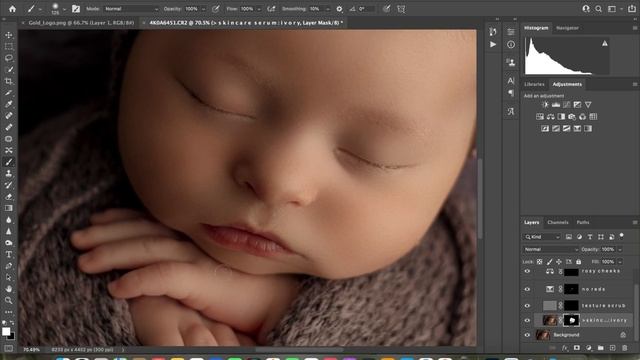This screenshot has width=640, height=360.
Task: Click the search icon at top right
Action: [598, 9]
